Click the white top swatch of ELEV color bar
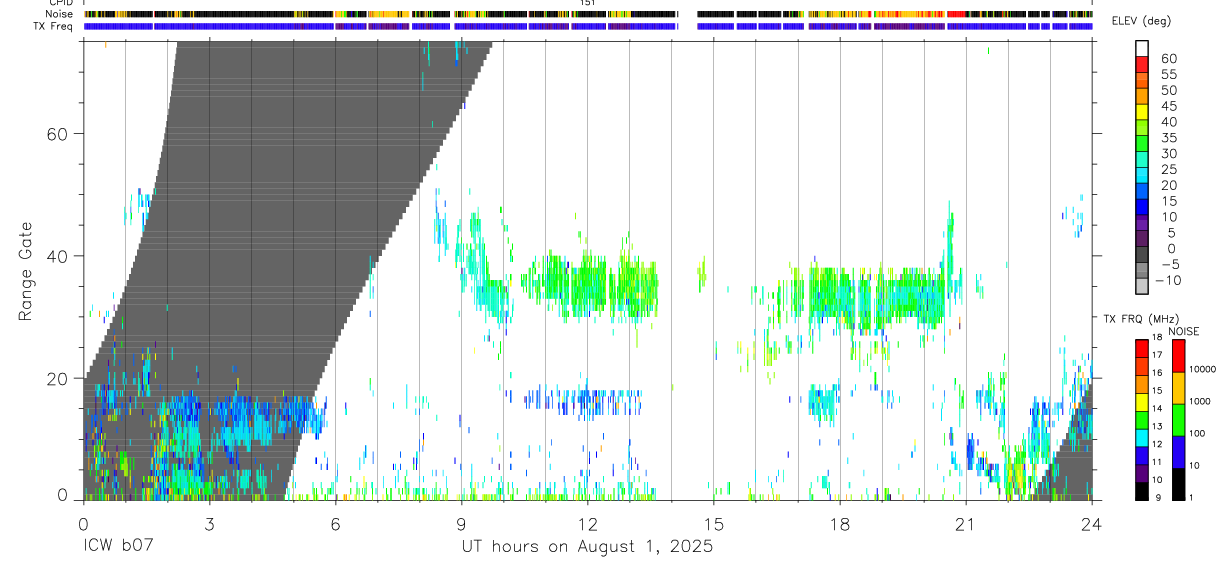 [x=1142, y=48]
